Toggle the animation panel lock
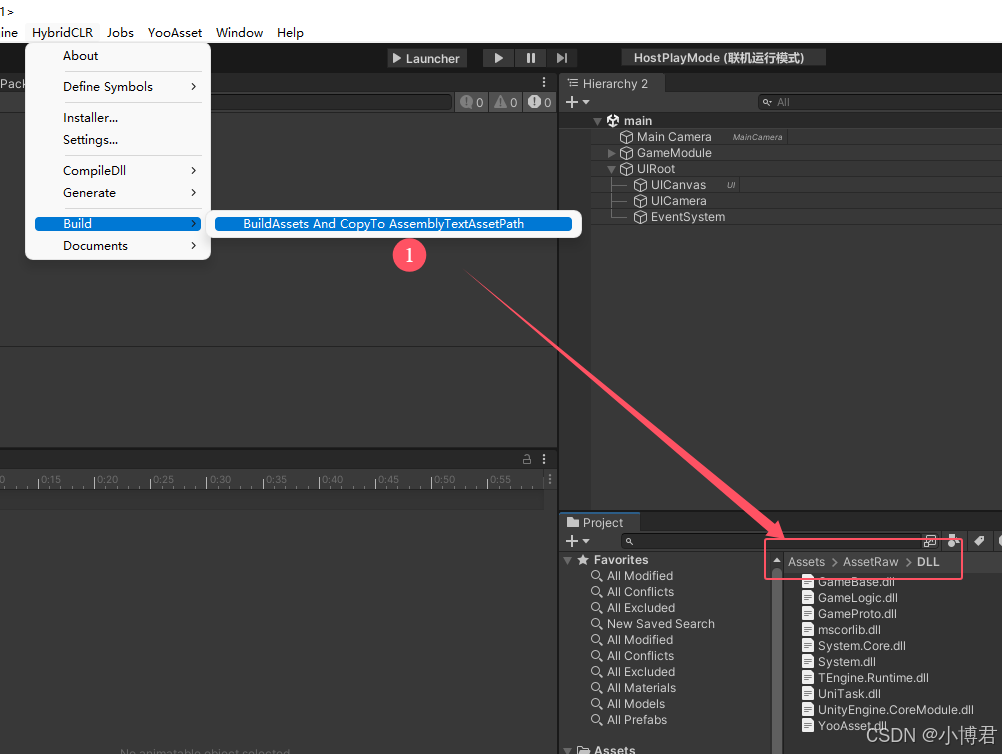 [x=527, y=459]
